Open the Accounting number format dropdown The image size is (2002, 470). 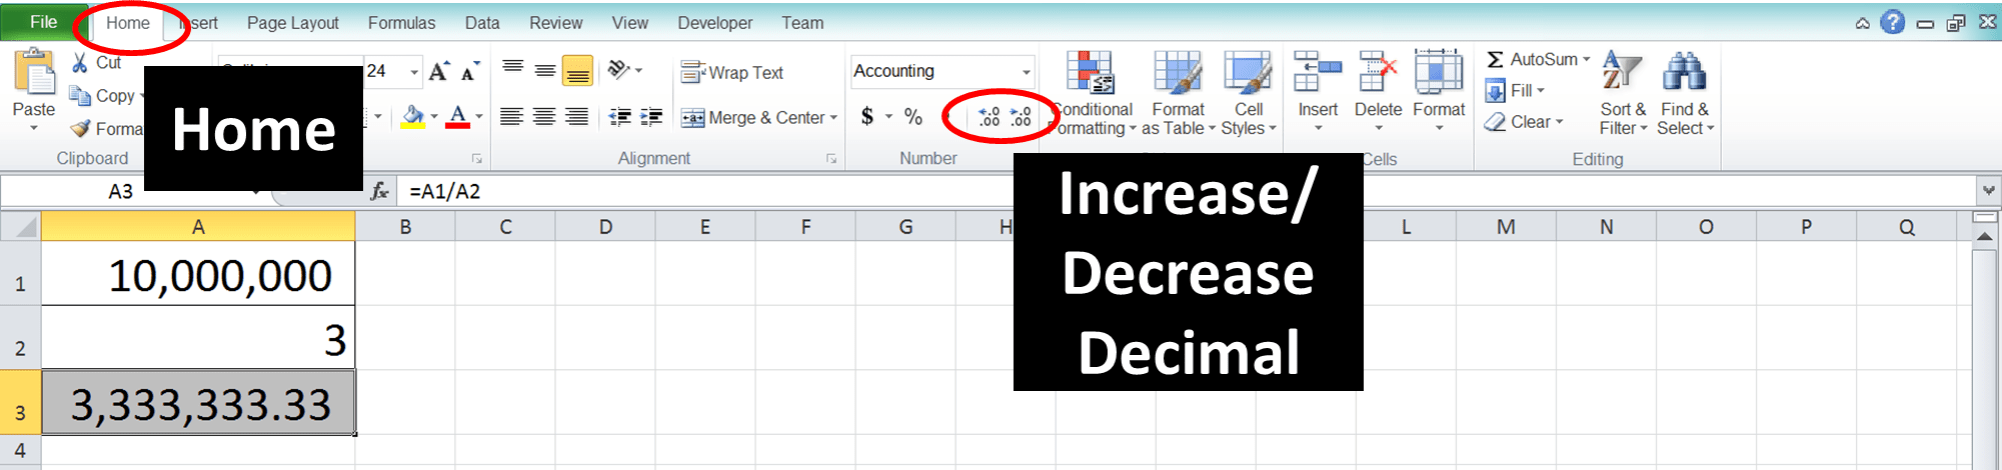click(x=1026, y=71)
